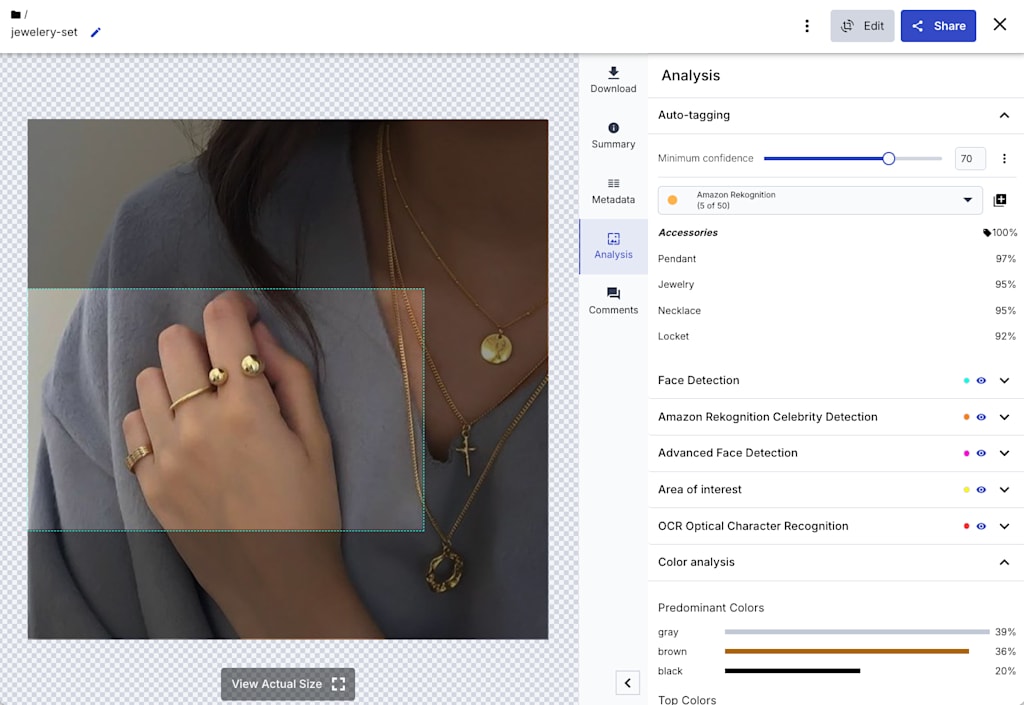Expand Amazon Rekognition Celebrity Detection

[x=1004, y=417]
